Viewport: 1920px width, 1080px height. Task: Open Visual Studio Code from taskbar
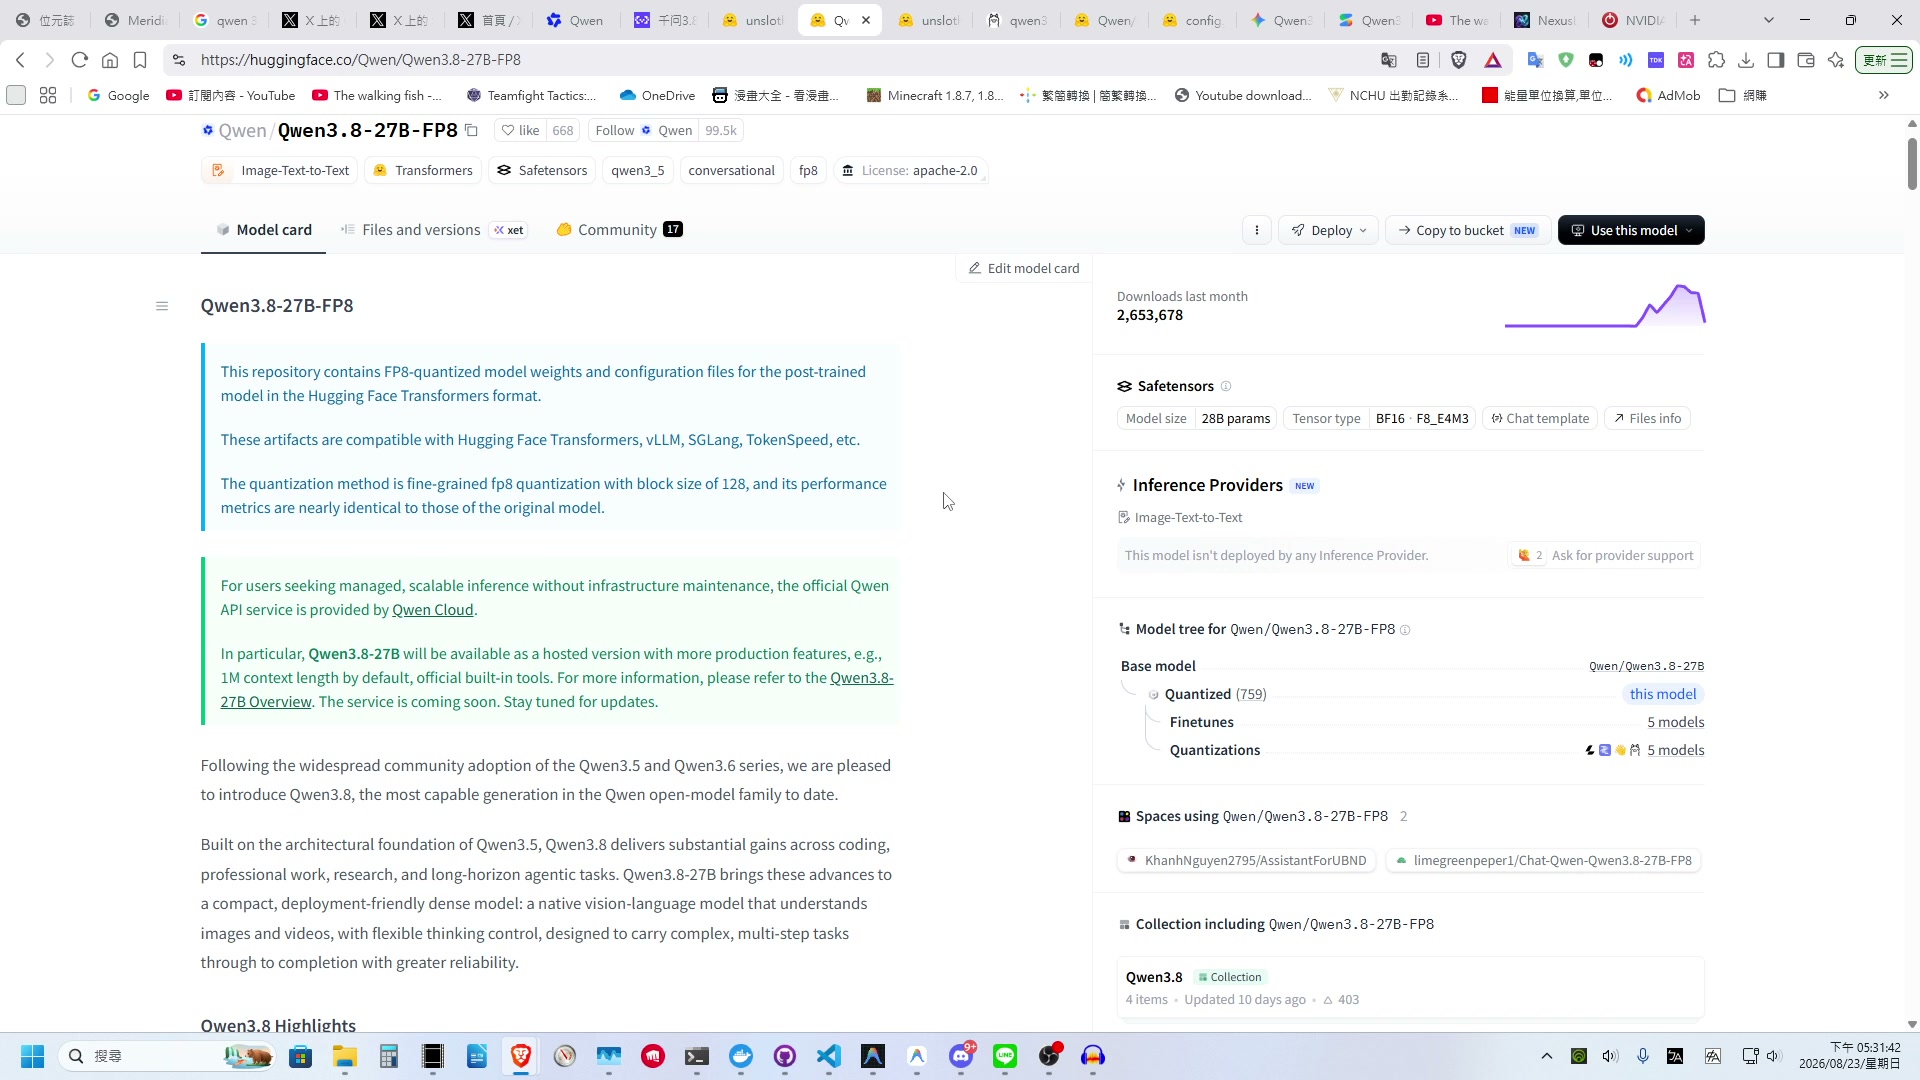click(829, 1056)
